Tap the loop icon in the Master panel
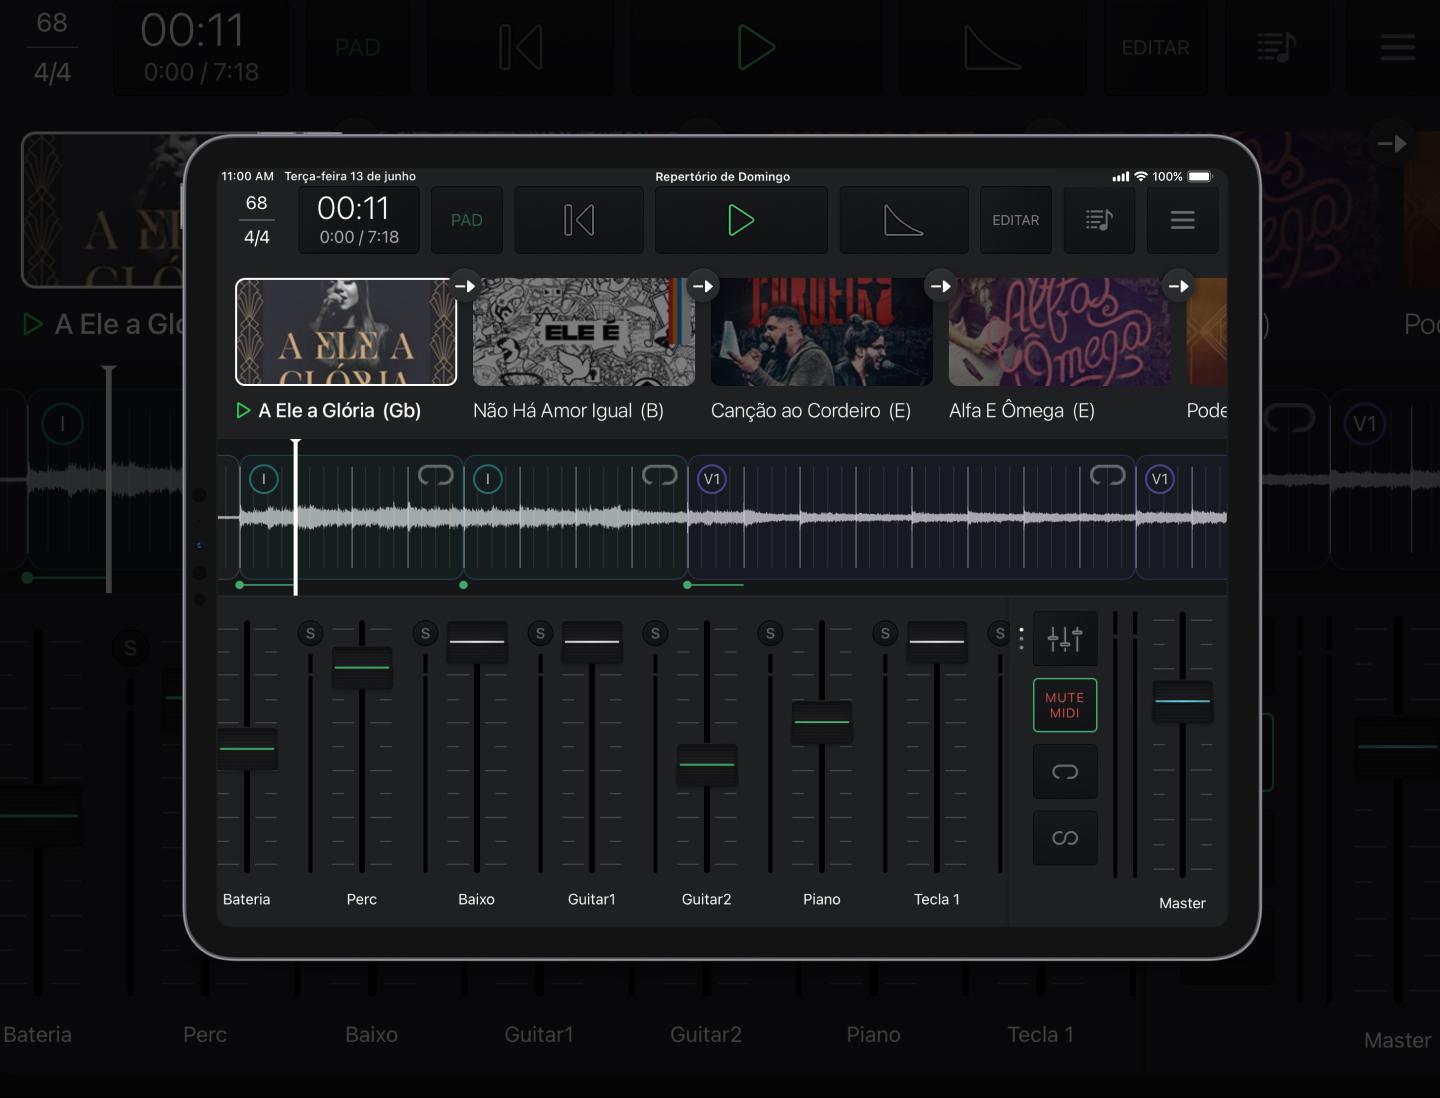 pos(1064,771)
